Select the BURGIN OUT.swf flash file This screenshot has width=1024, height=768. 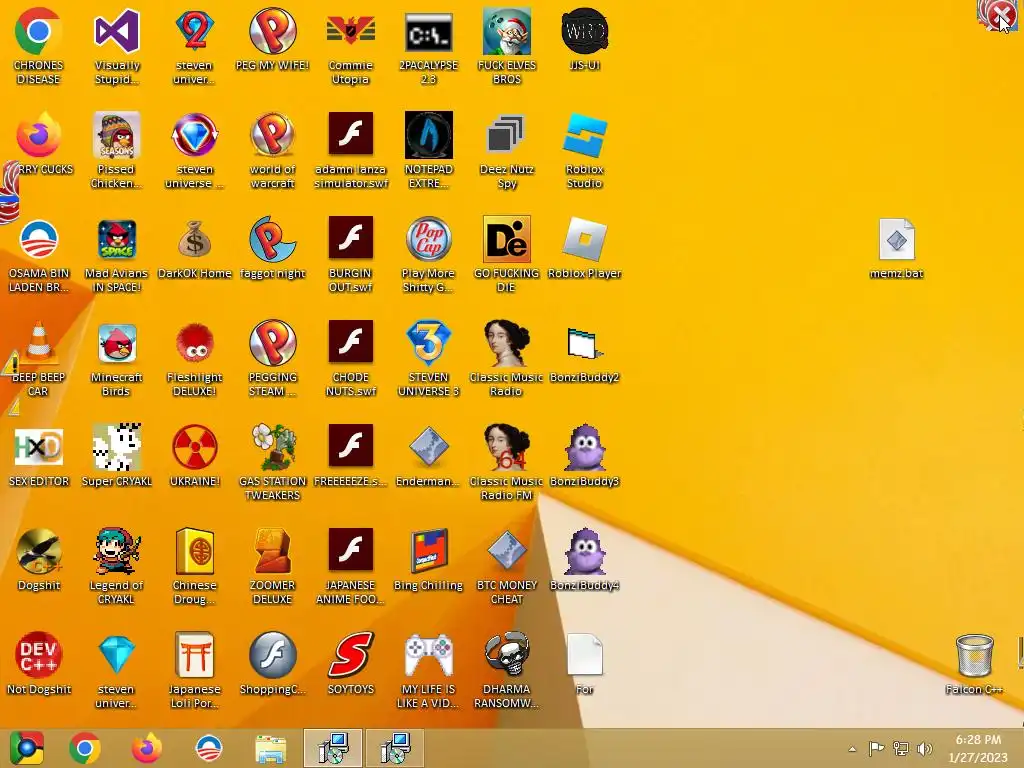click(351, 239)
